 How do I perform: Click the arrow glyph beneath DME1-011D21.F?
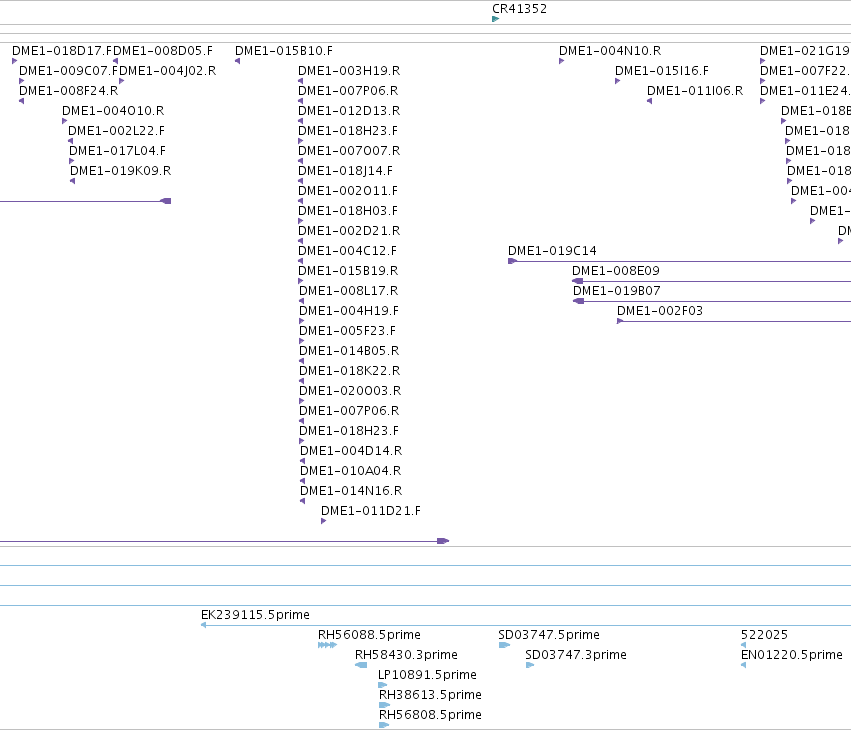pos(323,522)
